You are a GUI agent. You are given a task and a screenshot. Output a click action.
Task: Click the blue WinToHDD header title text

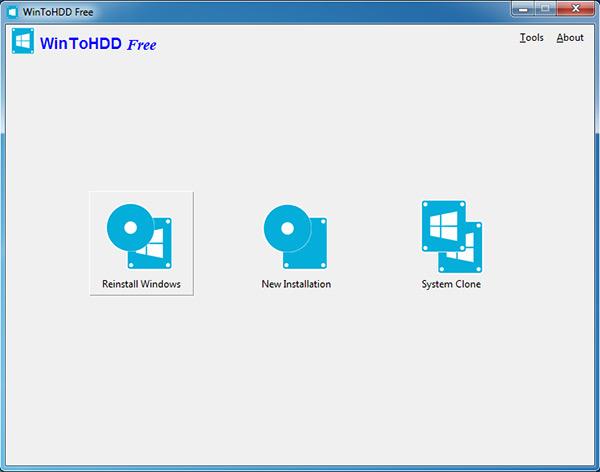point(81,44)
